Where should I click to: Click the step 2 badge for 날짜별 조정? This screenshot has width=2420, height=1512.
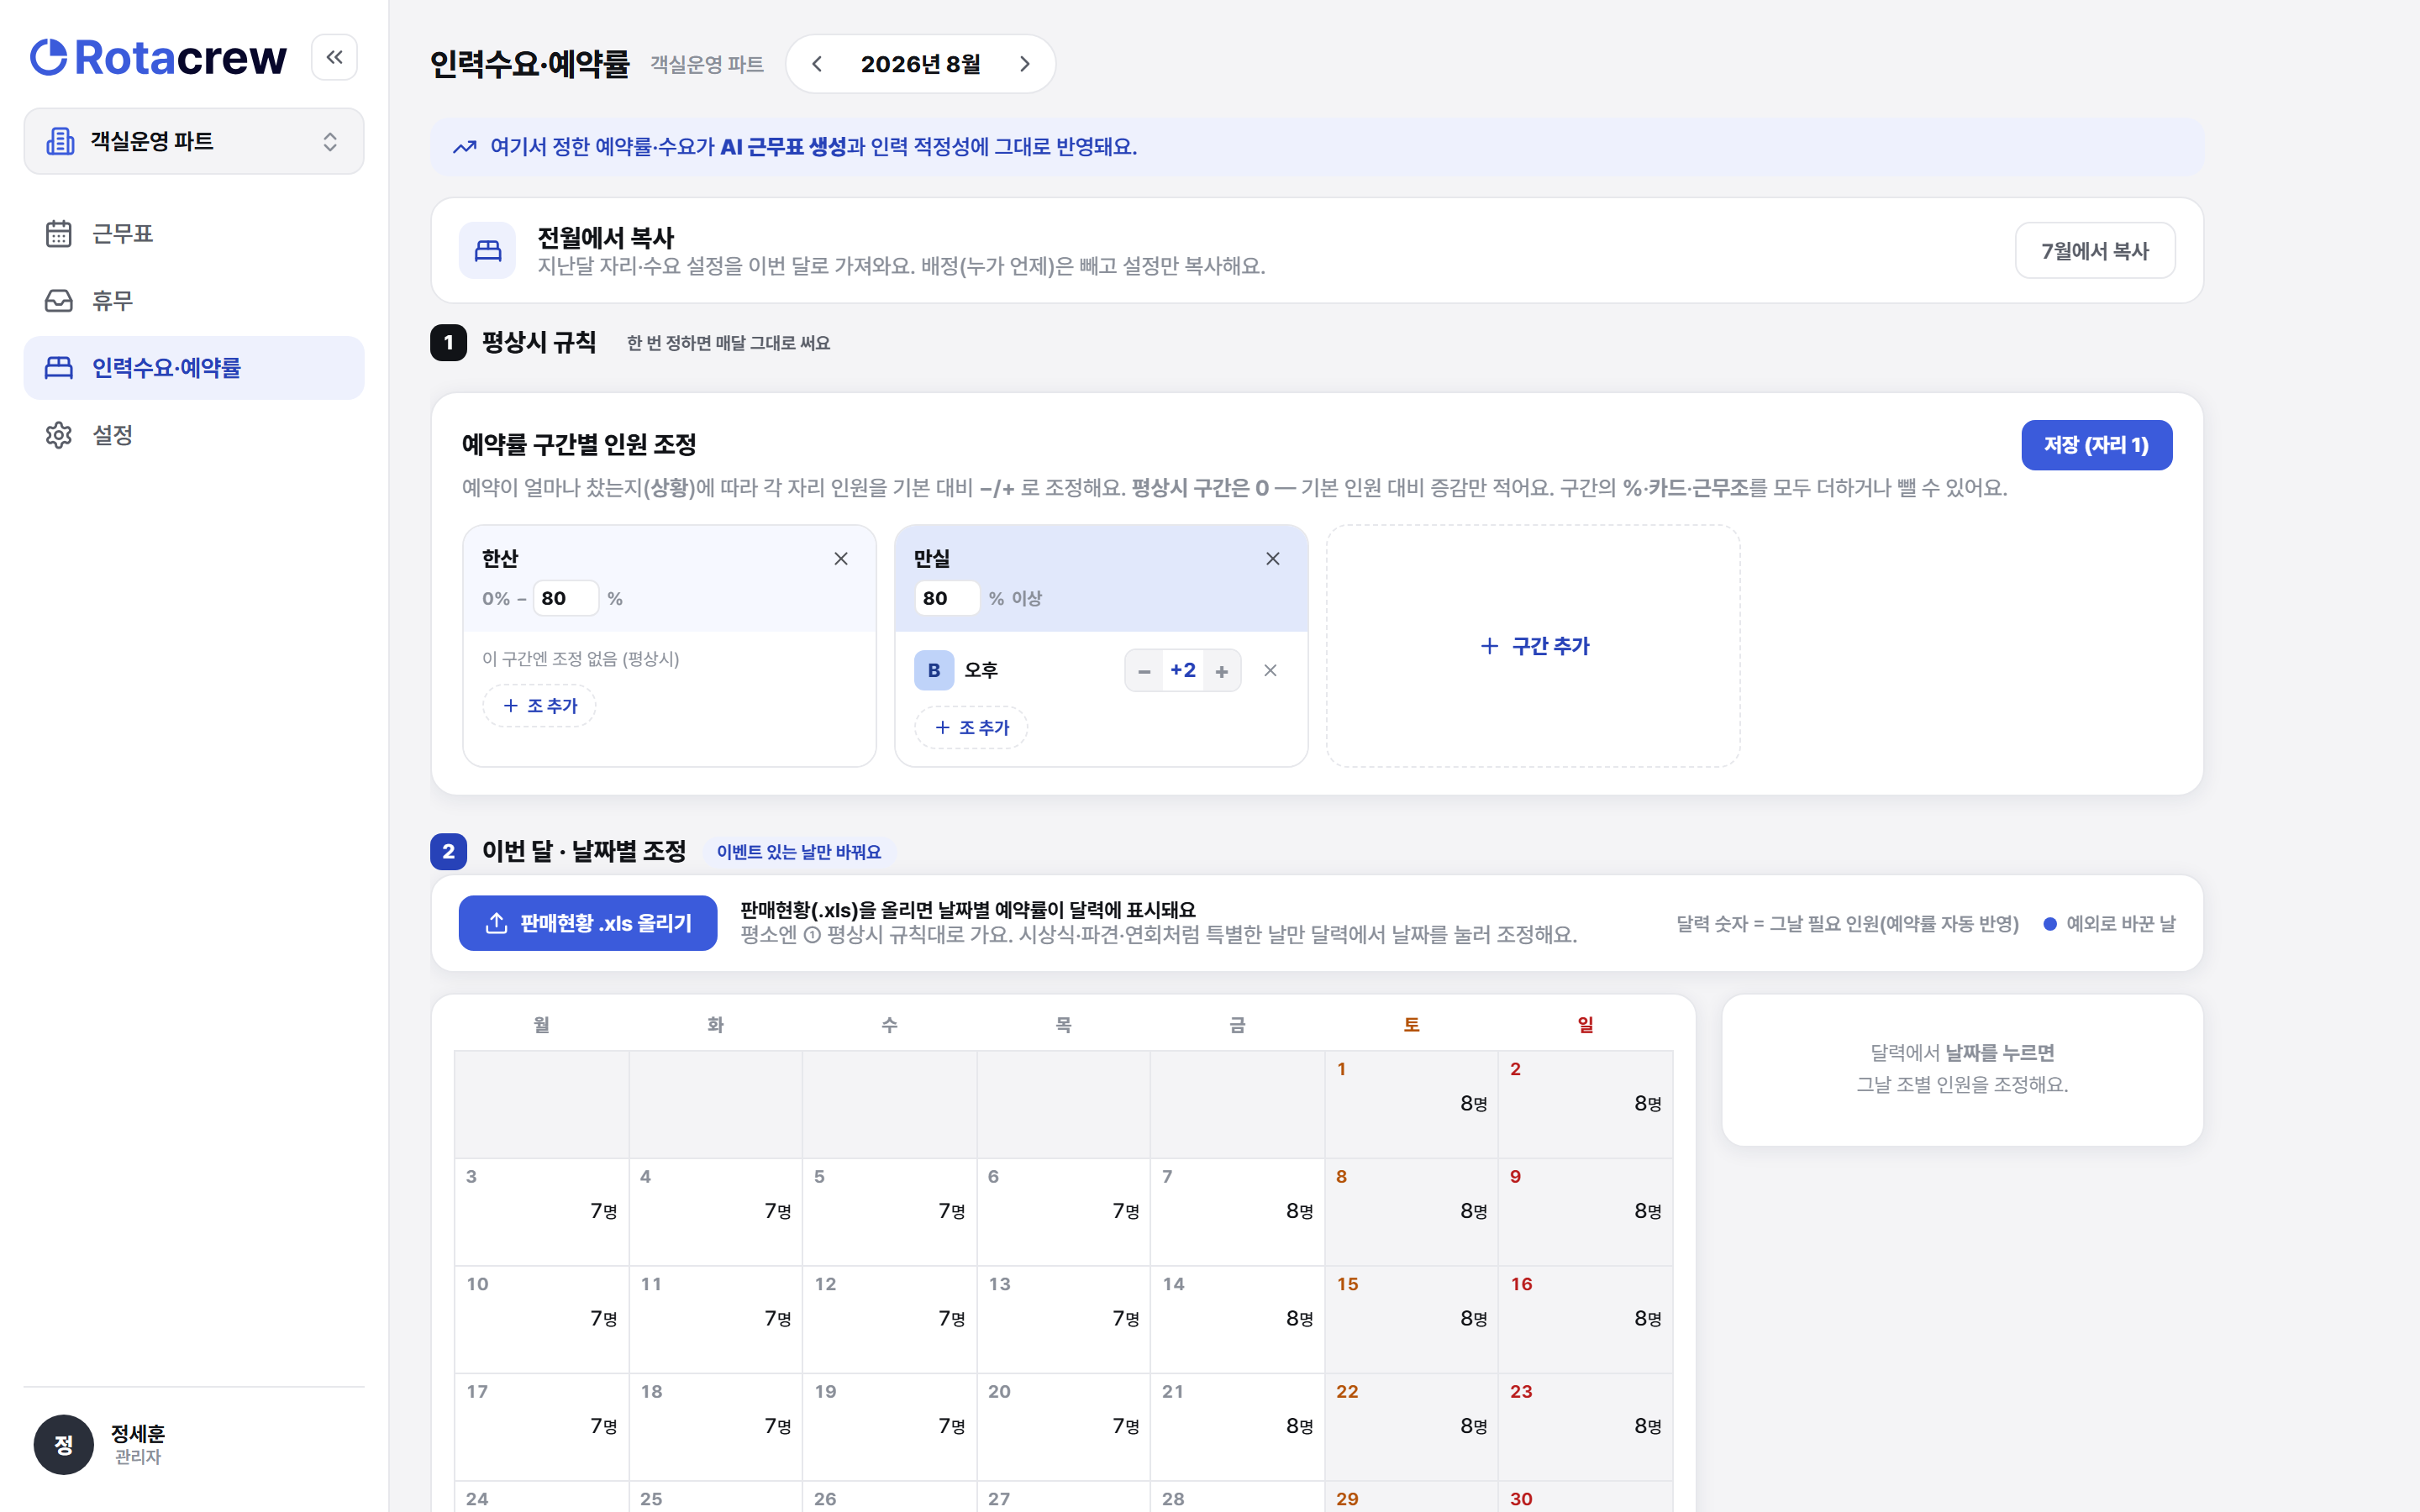click(x=448, y=852)
